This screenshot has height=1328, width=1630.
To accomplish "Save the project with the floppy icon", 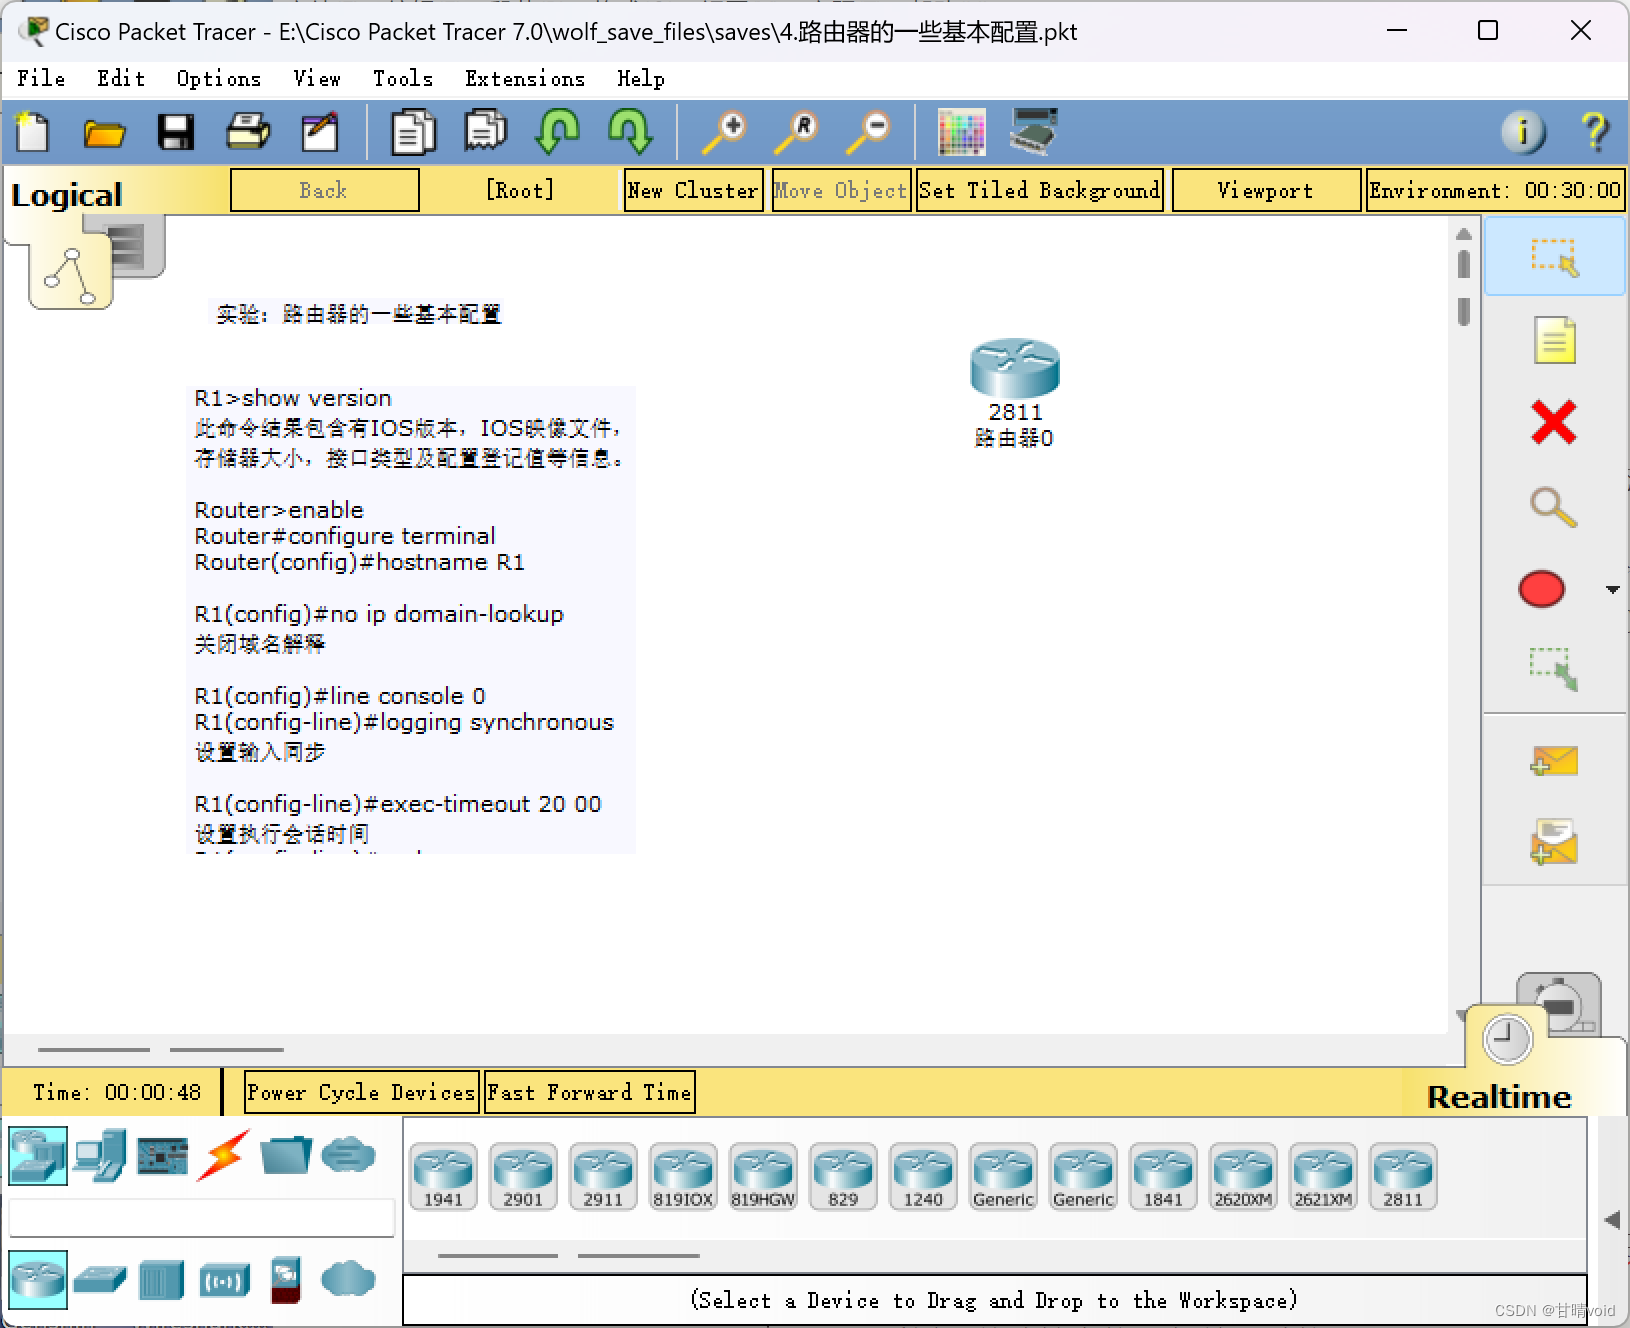I will [x=176, y=131].
